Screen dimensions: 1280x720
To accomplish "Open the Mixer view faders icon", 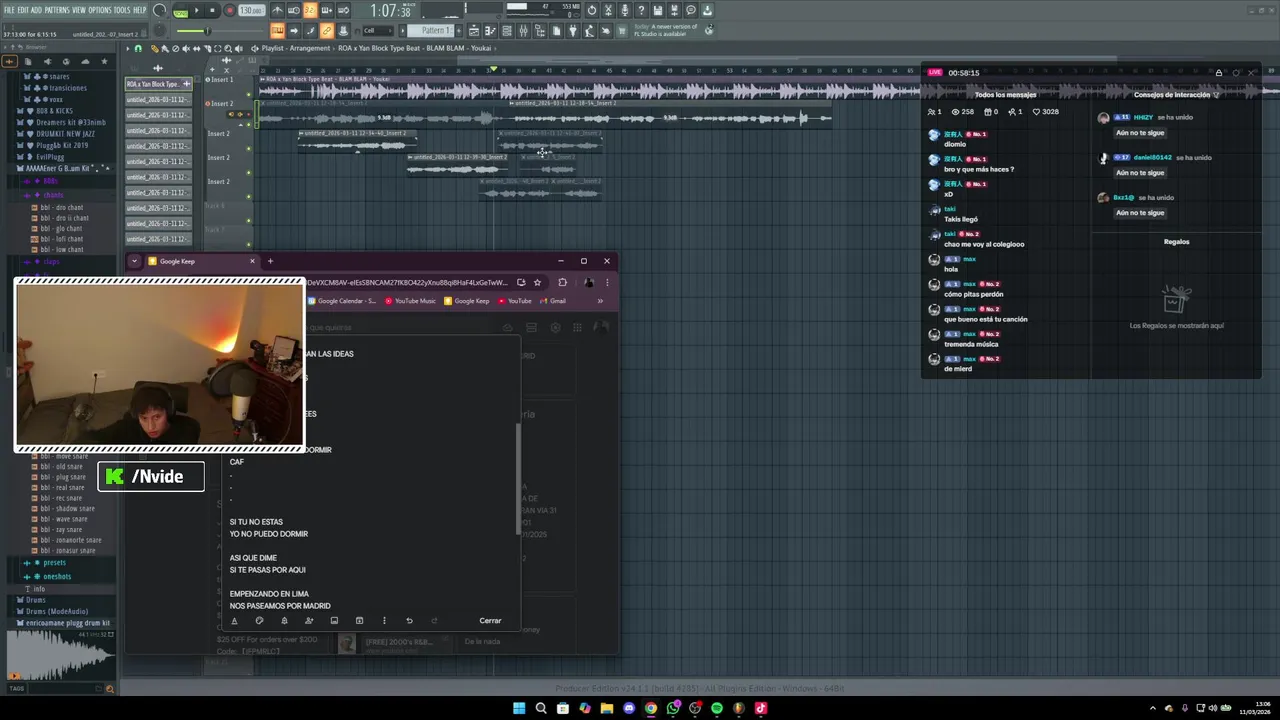I will [523, 31].
